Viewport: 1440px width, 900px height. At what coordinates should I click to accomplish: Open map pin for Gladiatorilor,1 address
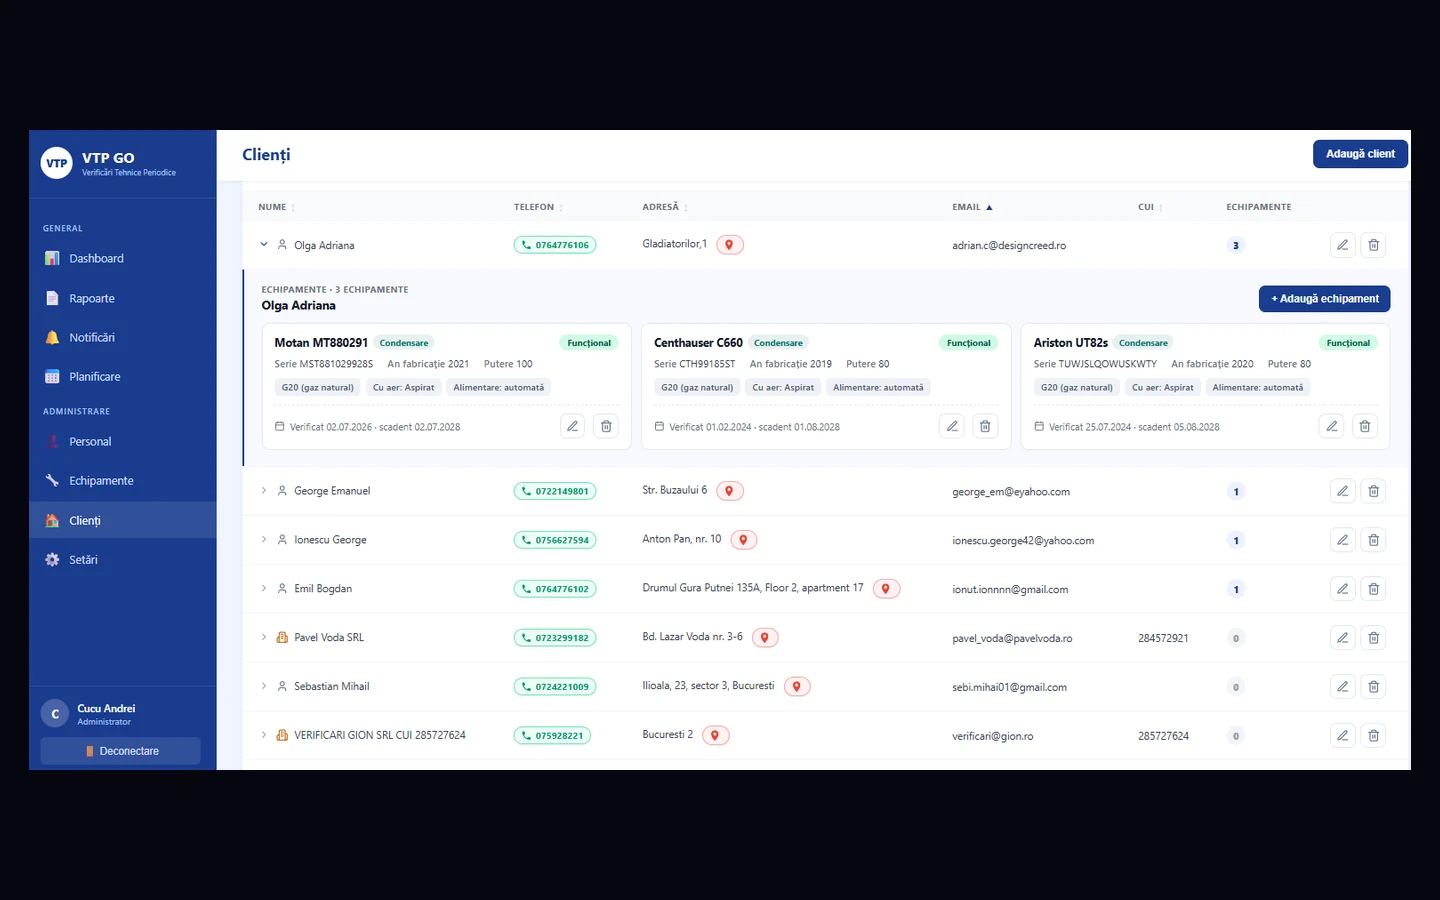coord(730,245)
